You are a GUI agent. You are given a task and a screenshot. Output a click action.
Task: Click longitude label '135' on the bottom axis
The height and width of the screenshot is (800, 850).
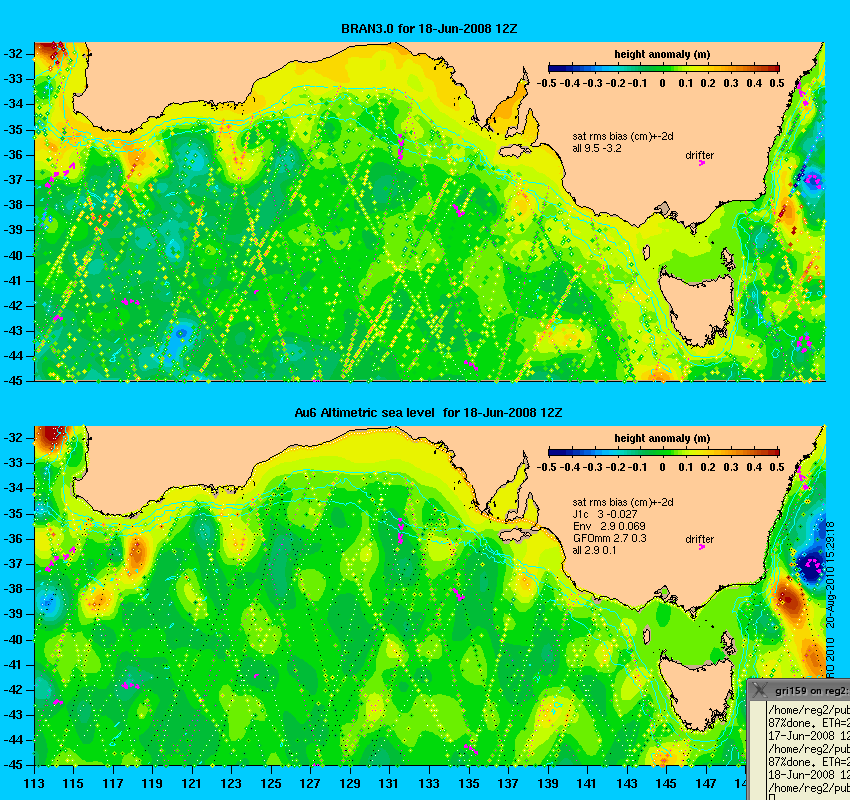[x=468, y=784]
